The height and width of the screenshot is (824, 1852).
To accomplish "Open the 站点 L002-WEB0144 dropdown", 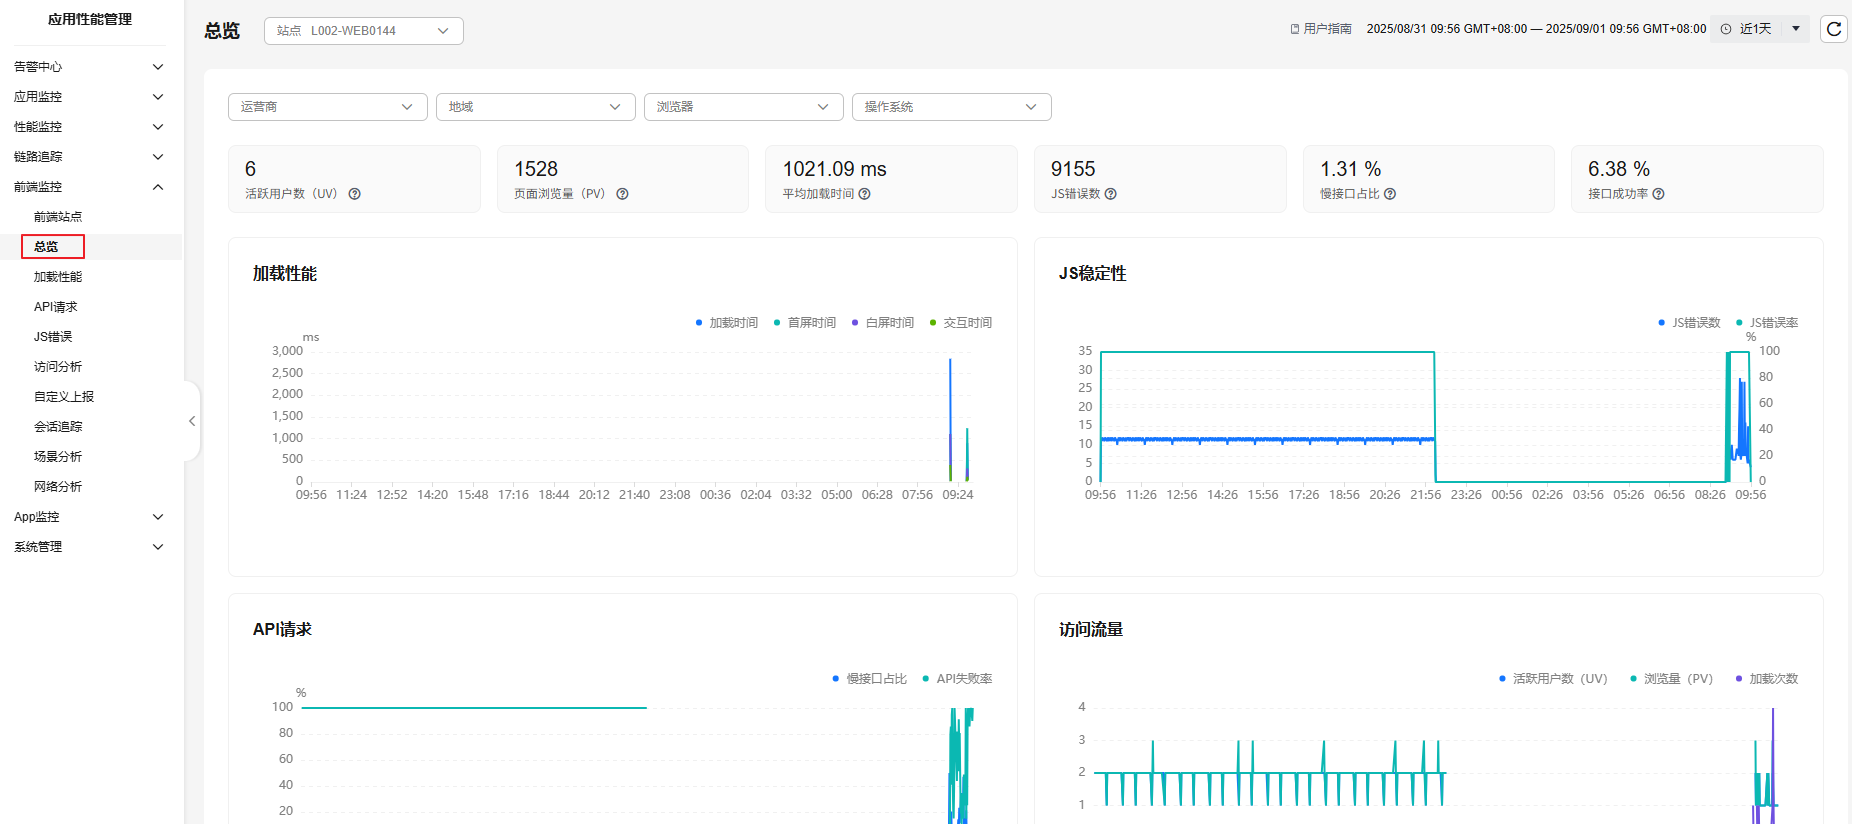I will [364, 31].
